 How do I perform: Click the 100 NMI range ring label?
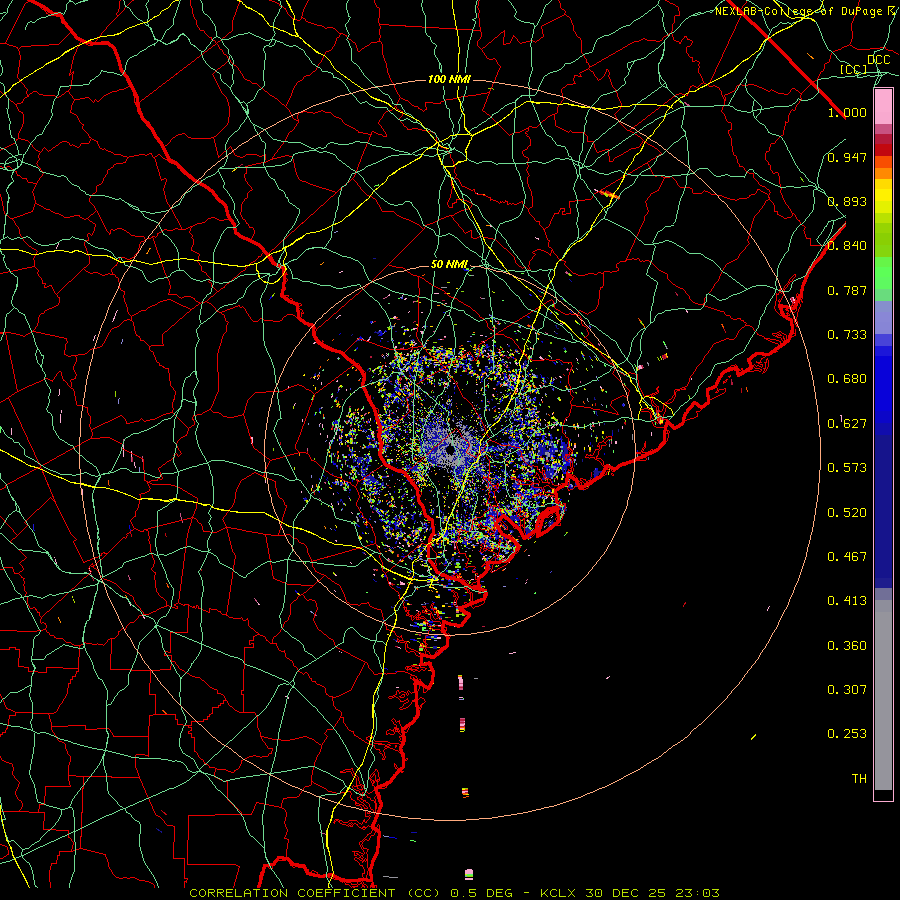pyautogui.click(x=449, y=79)
